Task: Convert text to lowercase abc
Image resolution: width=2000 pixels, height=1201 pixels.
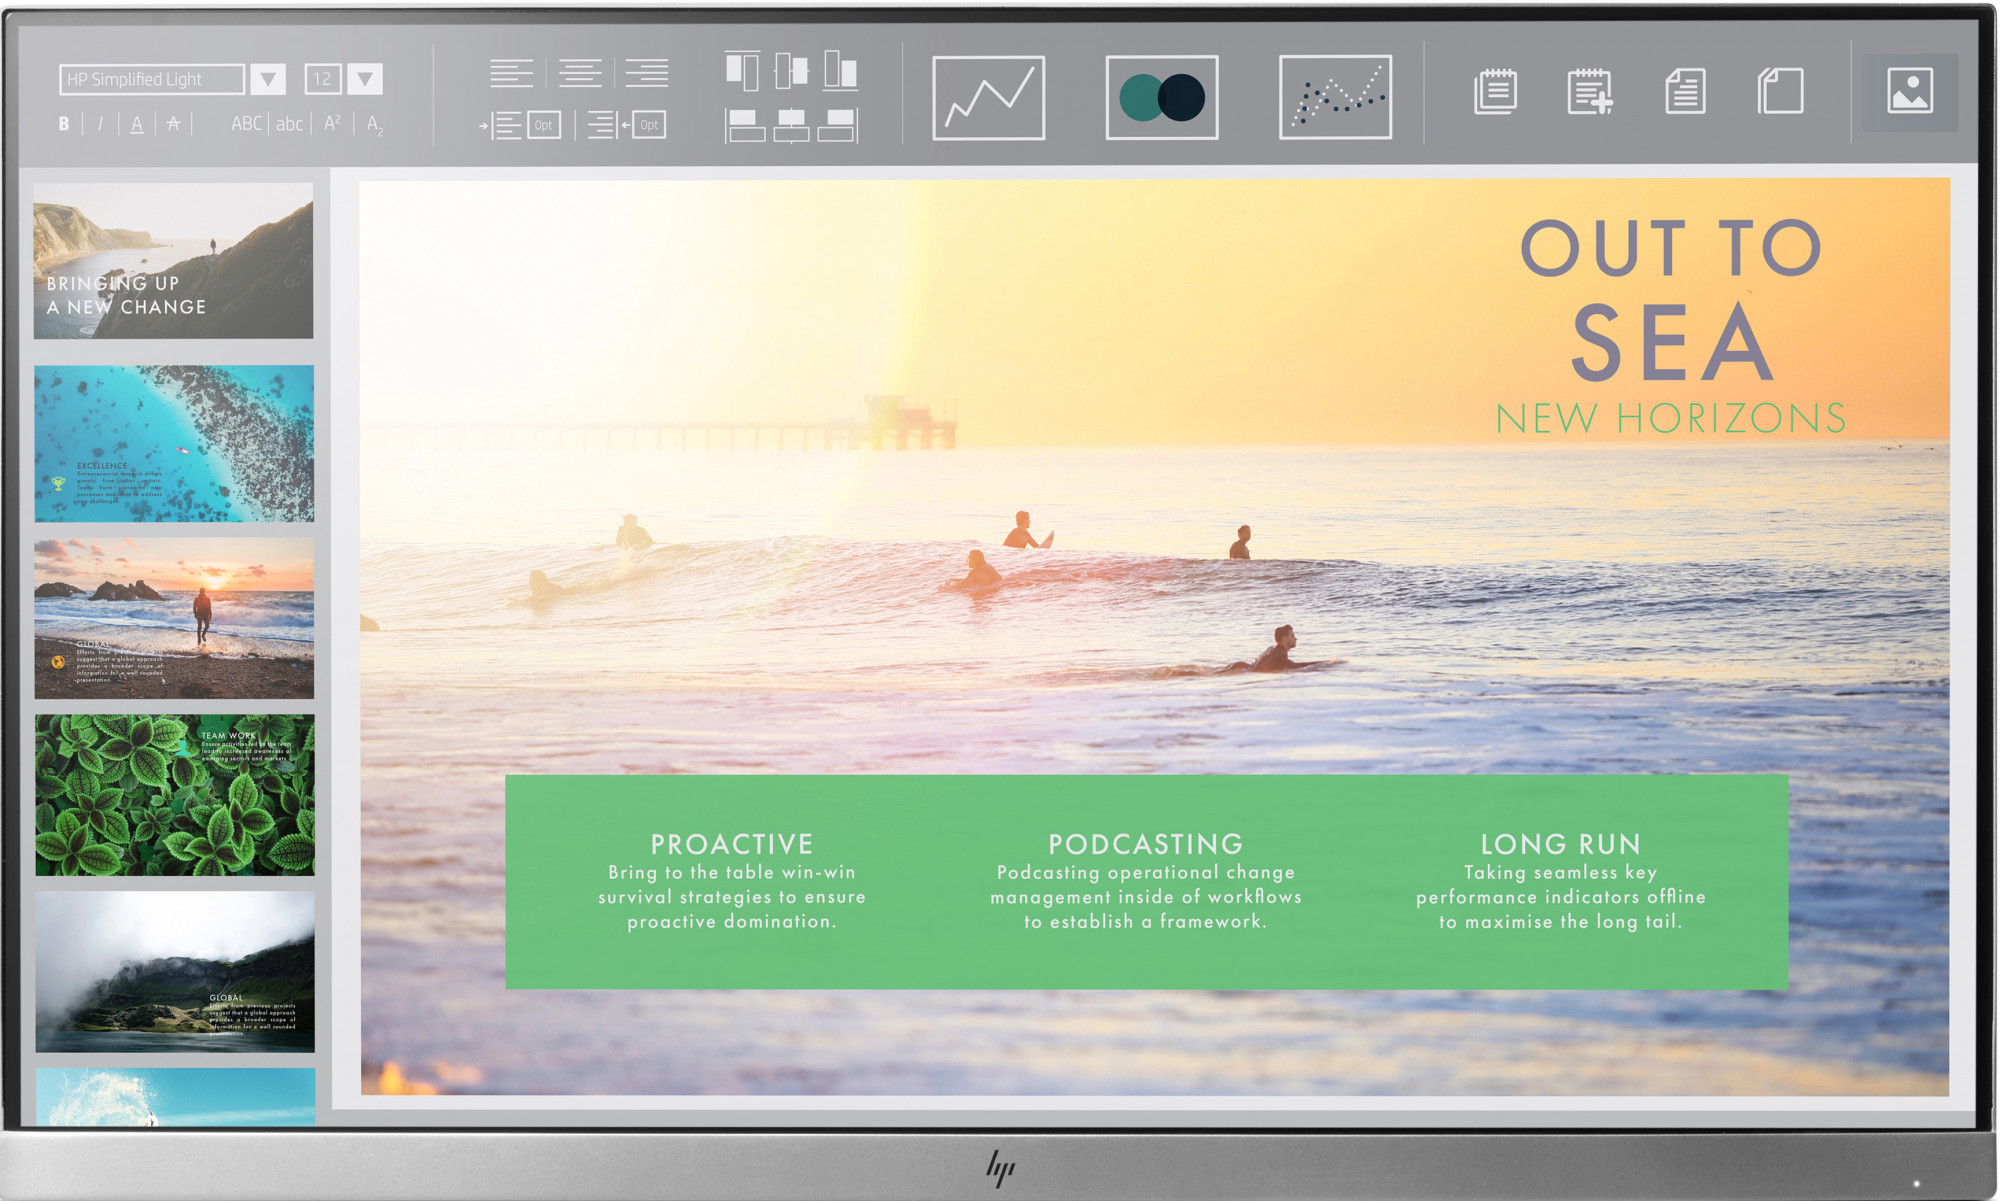Action: click(x=289, y=124)
